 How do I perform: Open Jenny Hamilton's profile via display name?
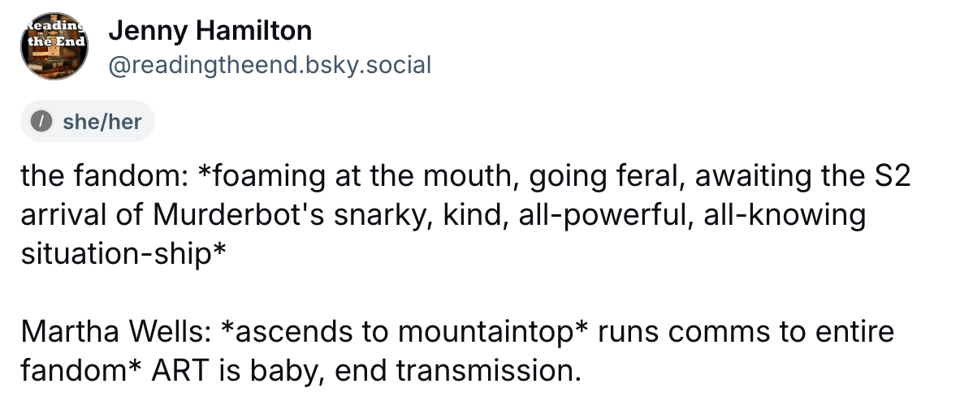[210, 31]
